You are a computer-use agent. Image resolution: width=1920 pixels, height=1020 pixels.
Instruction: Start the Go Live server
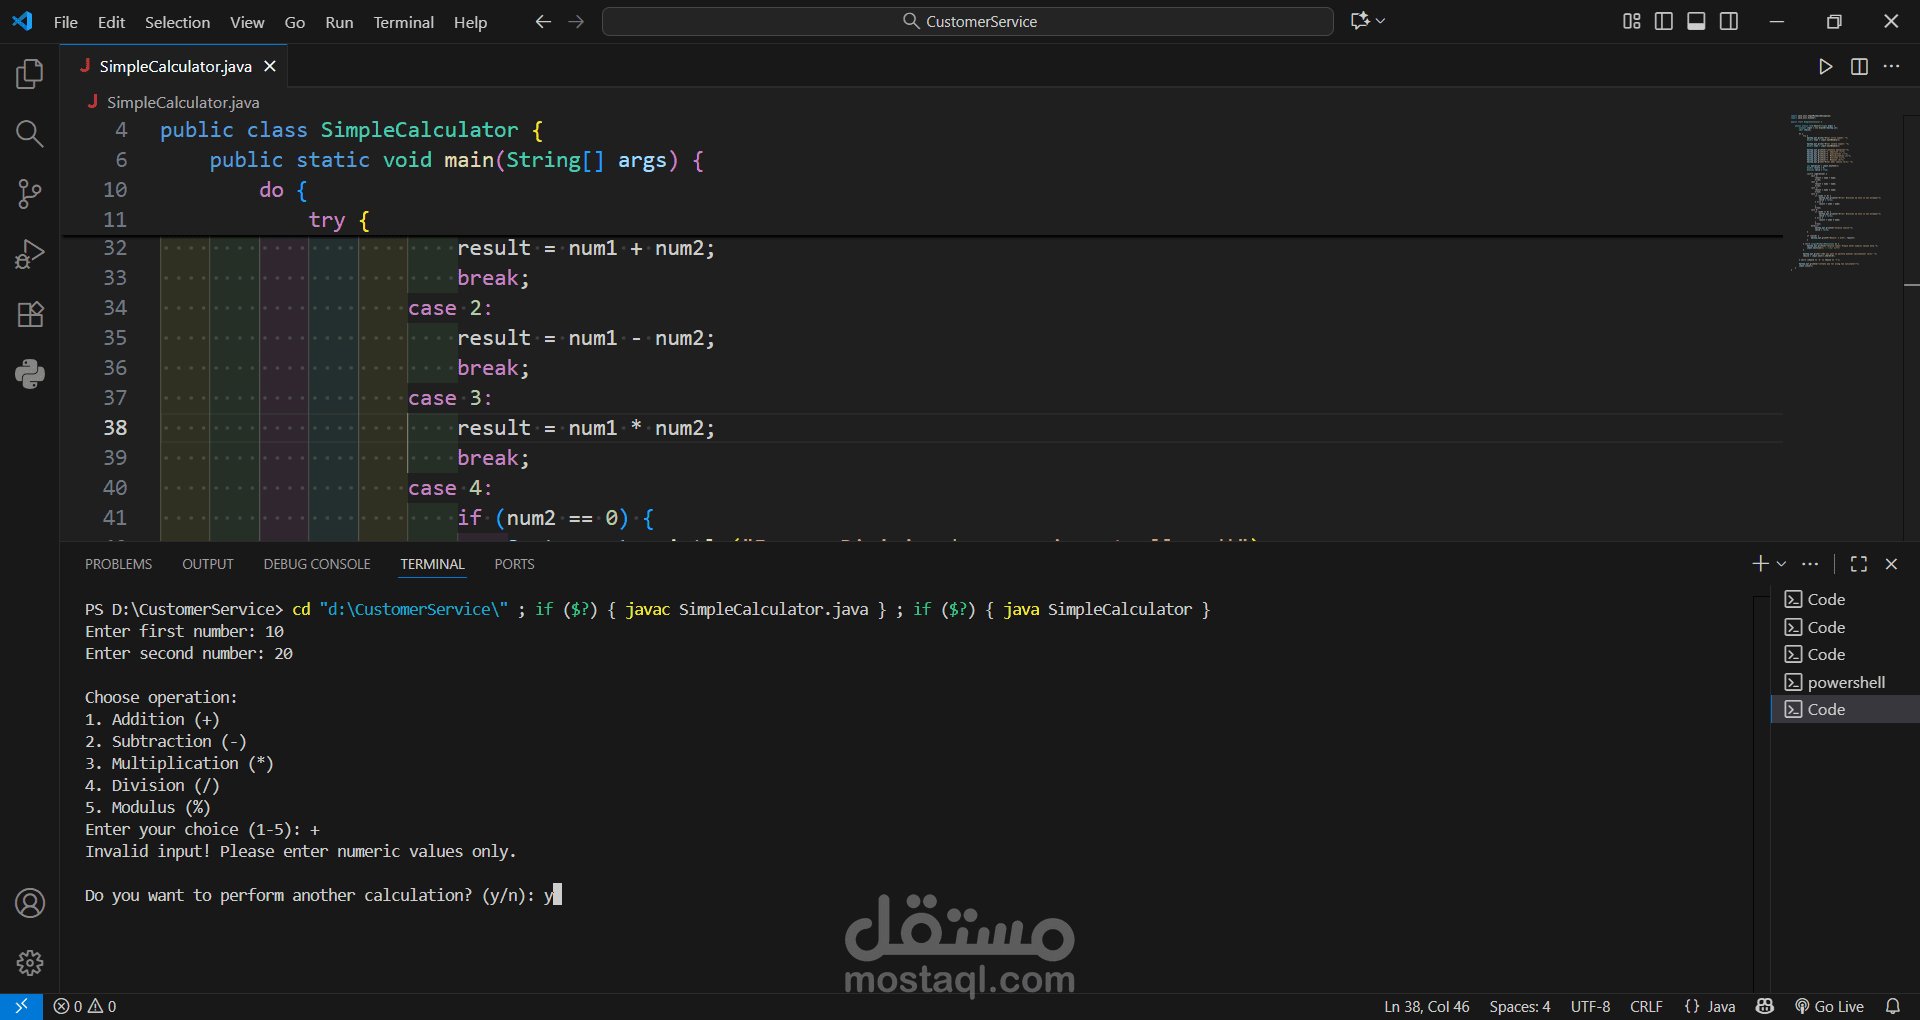click(x=1829, y=1006)
